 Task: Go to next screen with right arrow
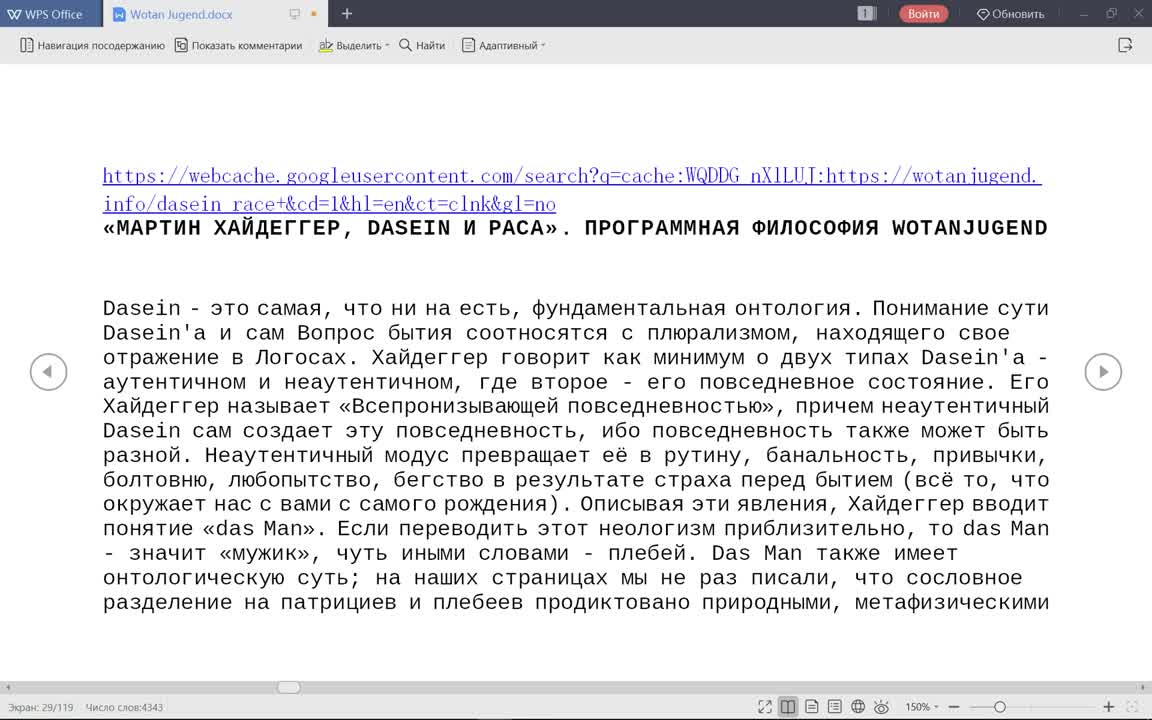1104,372
